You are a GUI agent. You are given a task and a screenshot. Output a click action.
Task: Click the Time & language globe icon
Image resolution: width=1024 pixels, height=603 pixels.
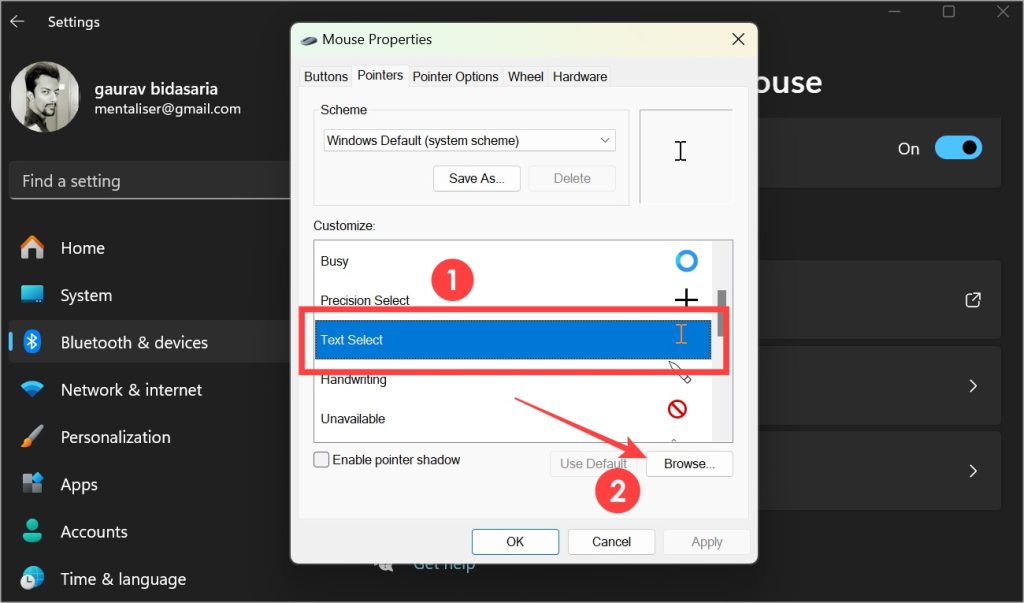pyautogui.click(x=32, y=578)
